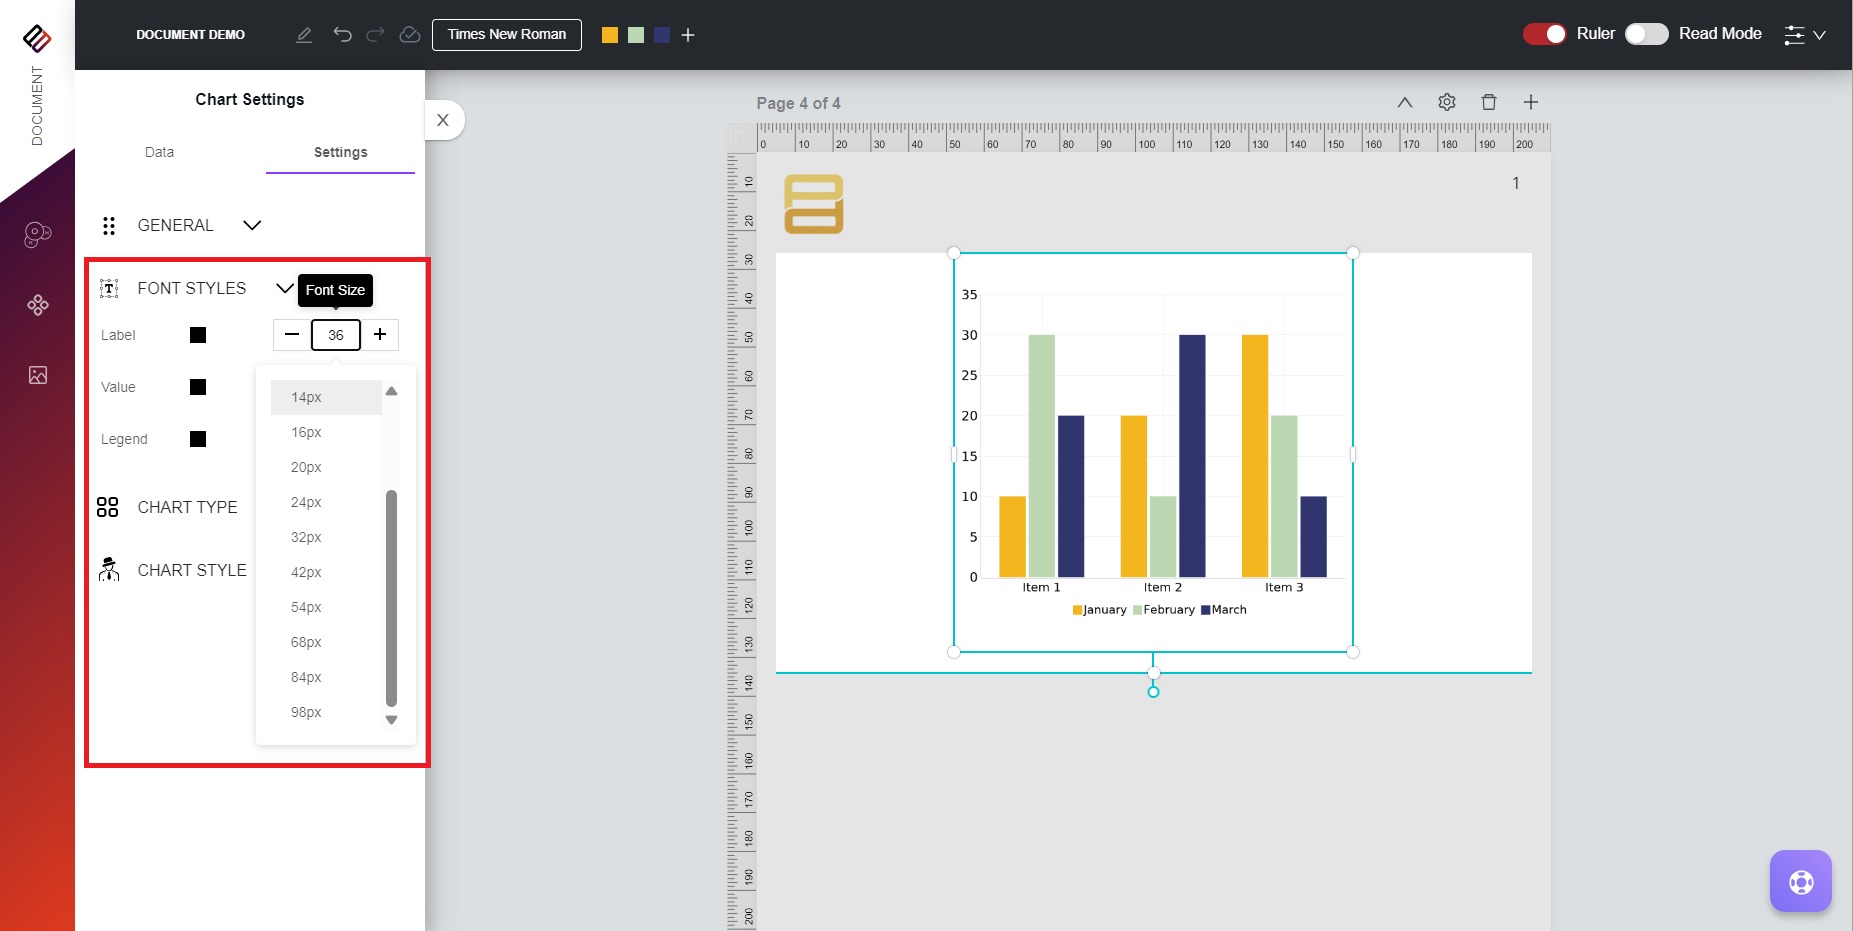Enable Read Mode switch
The height and width of the screenshot is (931, 1853).
pyautogui.click(x=1646, y=34)
